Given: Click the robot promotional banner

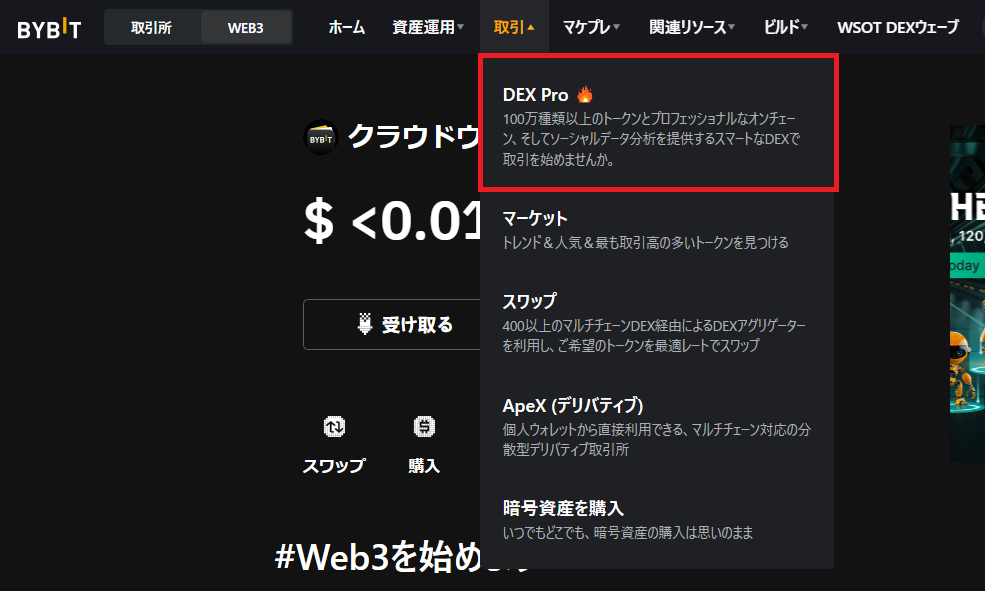Looking at the screenshot, I should coord(967,293).
